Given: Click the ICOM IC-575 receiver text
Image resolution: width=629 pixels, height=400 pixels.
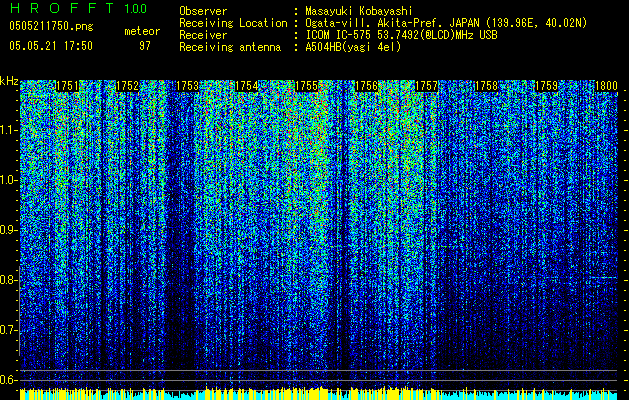Looking at the screenshot, I should [x=401, y=35].
